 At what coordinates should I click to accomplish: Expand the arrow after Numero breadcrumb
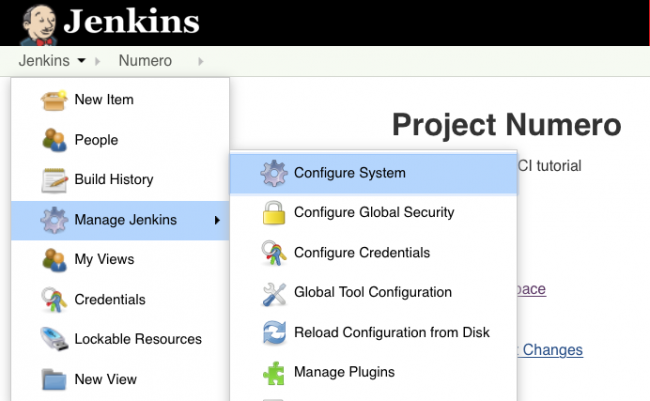point(201,61)
